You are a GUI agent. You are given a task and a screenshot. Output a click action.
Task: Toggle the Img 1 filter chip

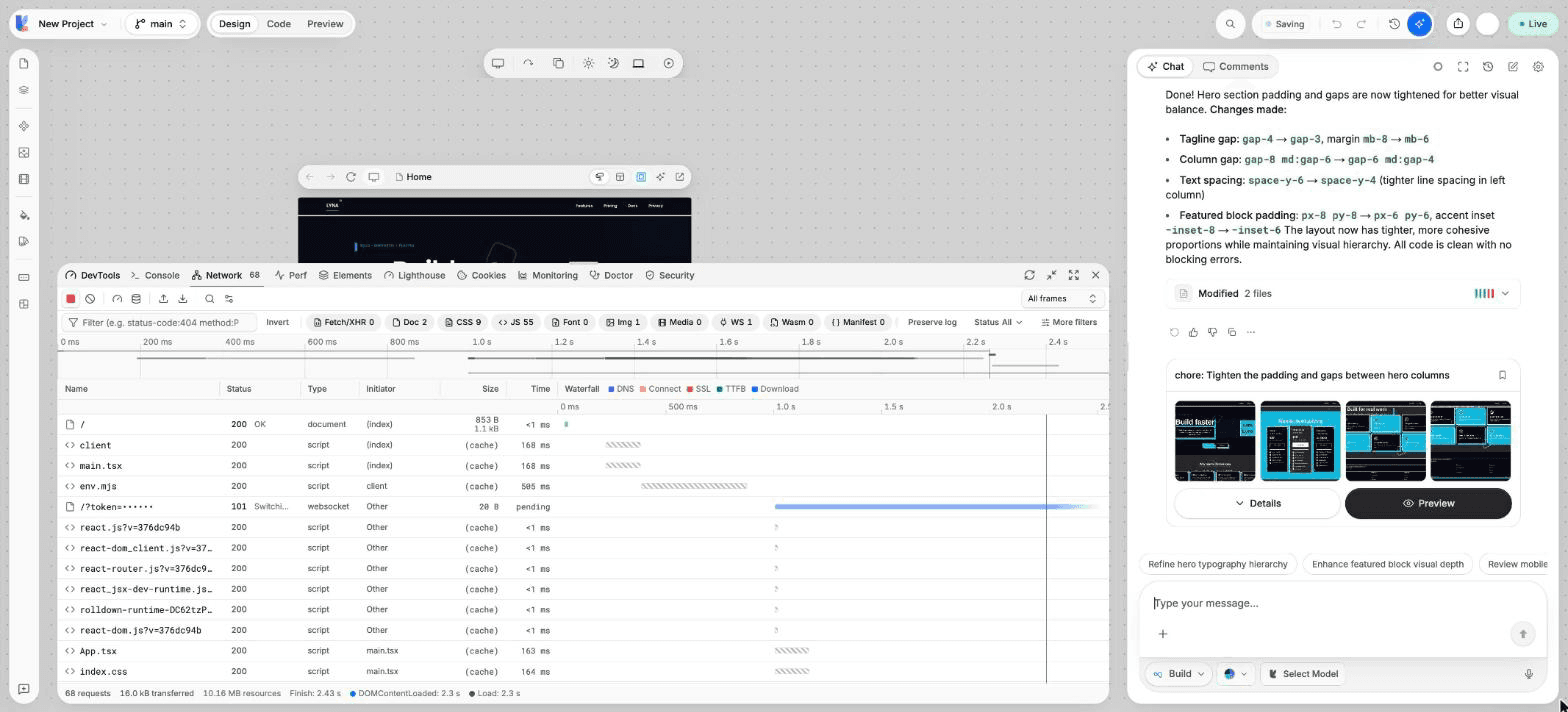click(x=623, y=322)
